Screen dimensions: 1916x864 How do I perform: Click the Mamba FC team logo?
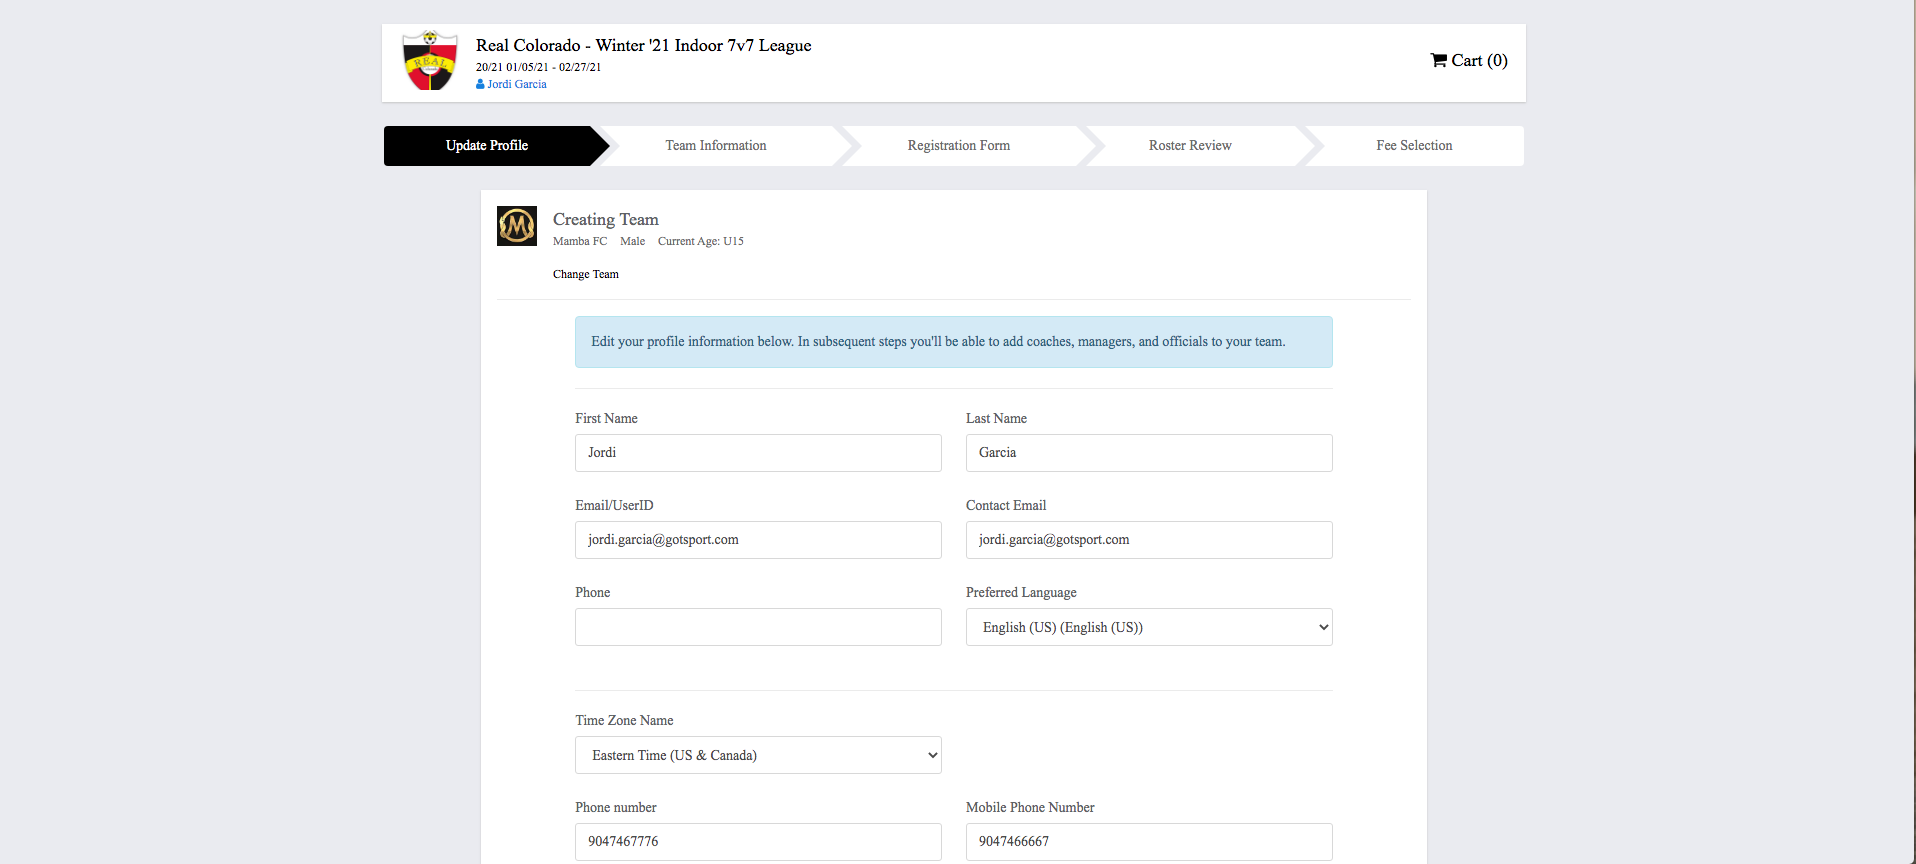click(517, 226)
